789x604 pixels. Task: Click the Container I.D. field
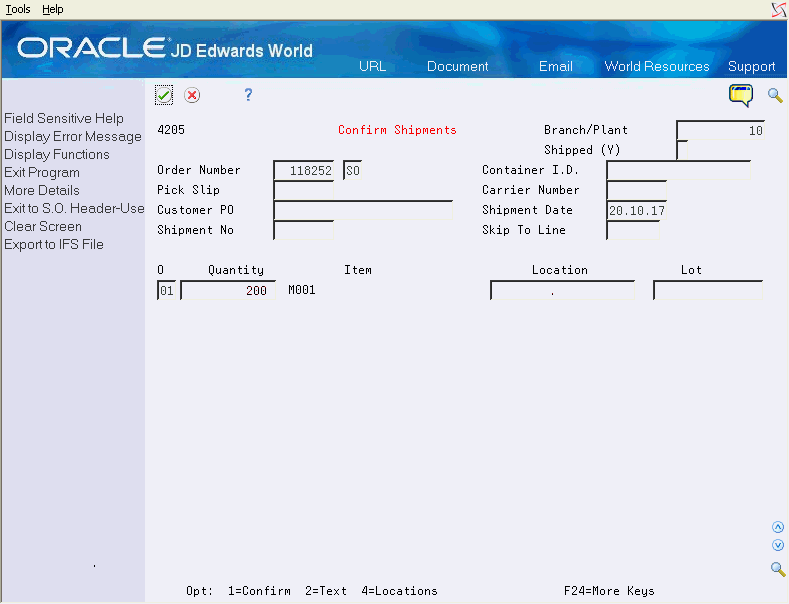[679, 170]
